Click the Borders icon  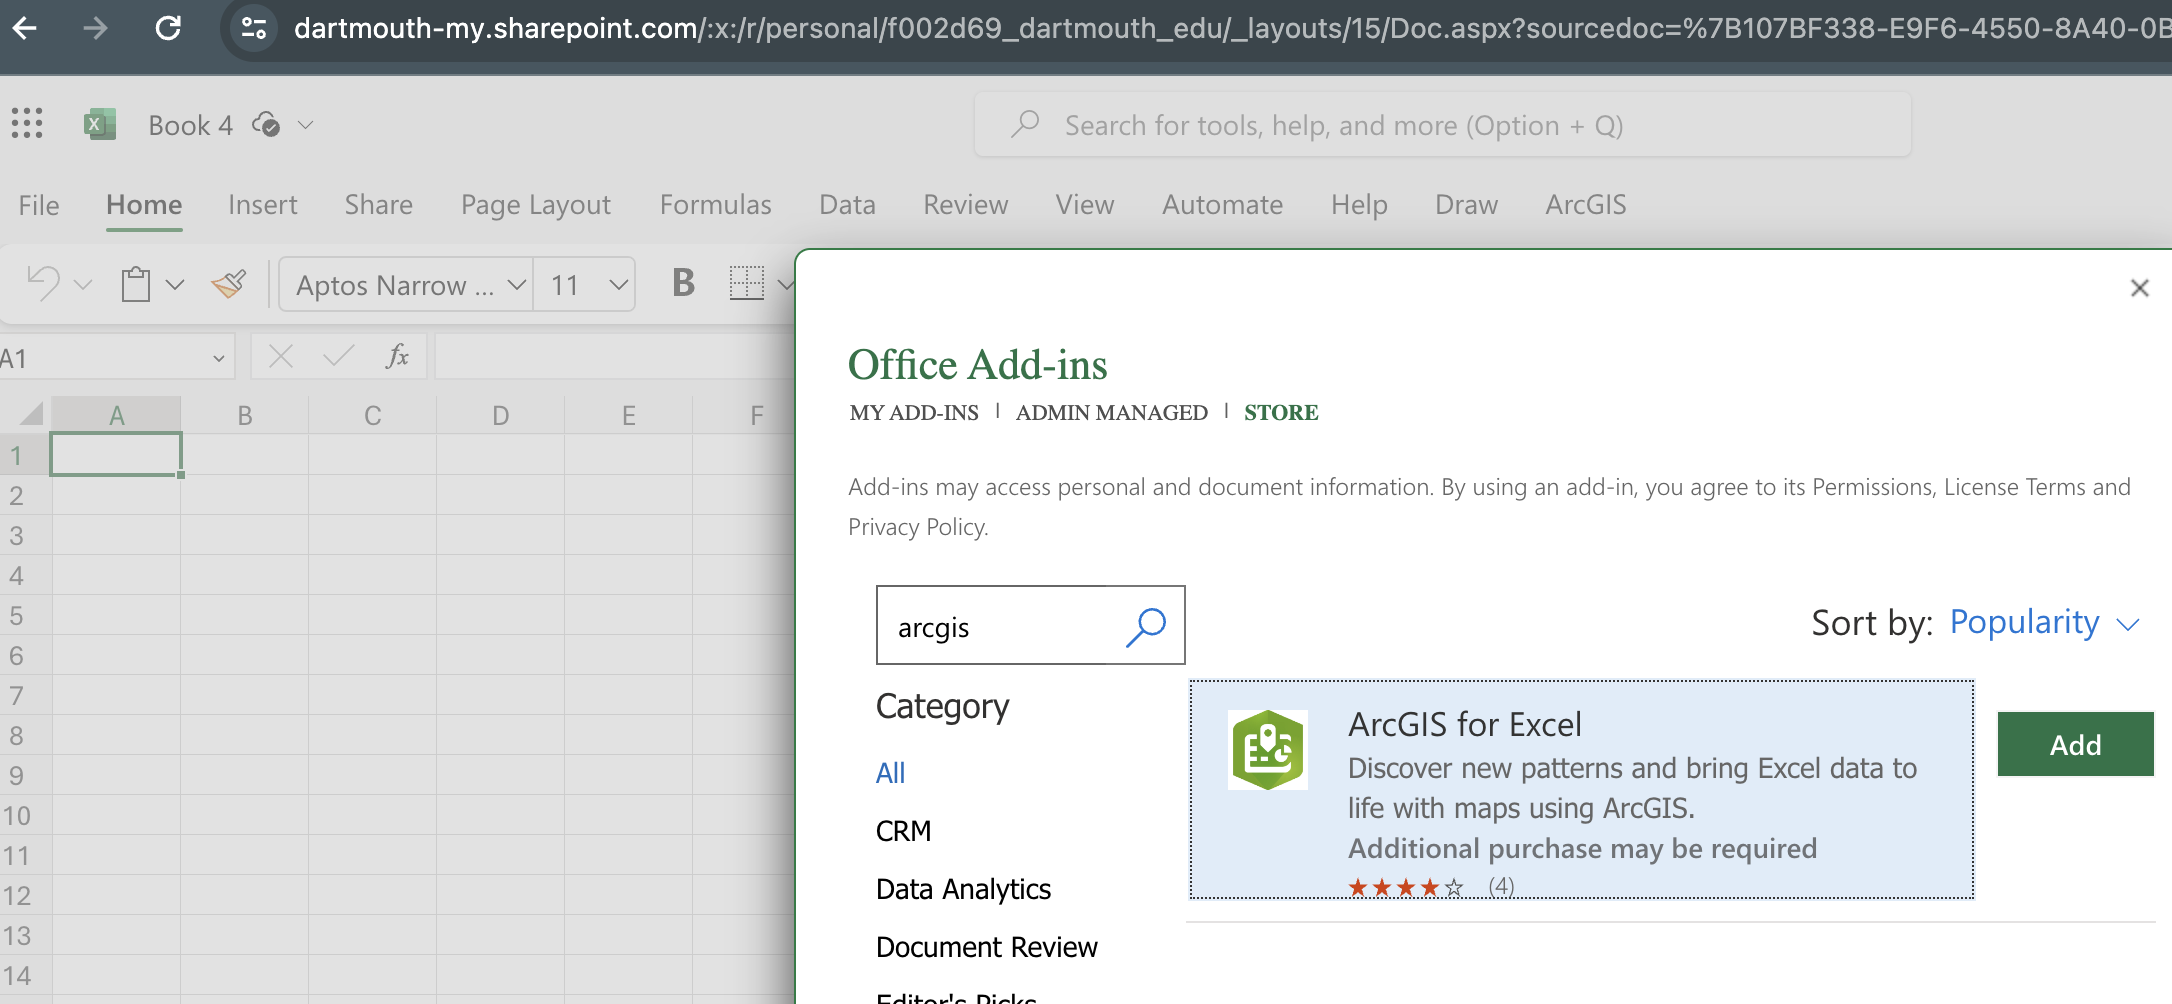click(x=746, y=283)
